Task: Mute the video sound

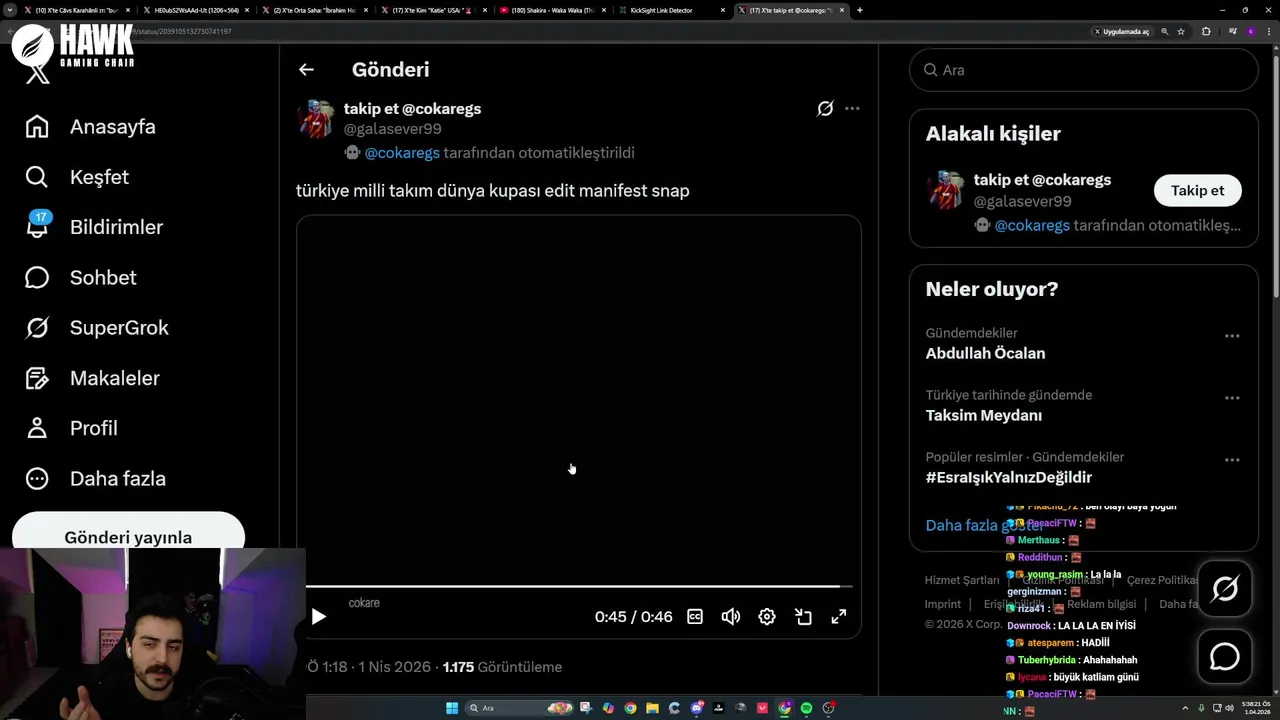Action: pos(731,616)
